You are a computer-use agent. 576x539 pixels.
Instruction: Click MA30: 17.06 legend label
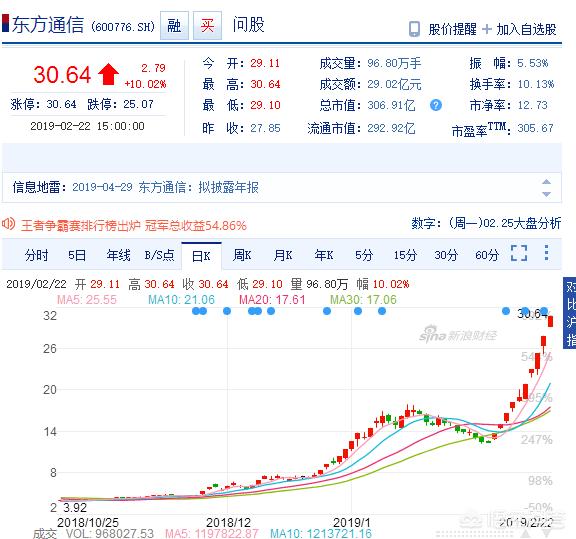363,300
